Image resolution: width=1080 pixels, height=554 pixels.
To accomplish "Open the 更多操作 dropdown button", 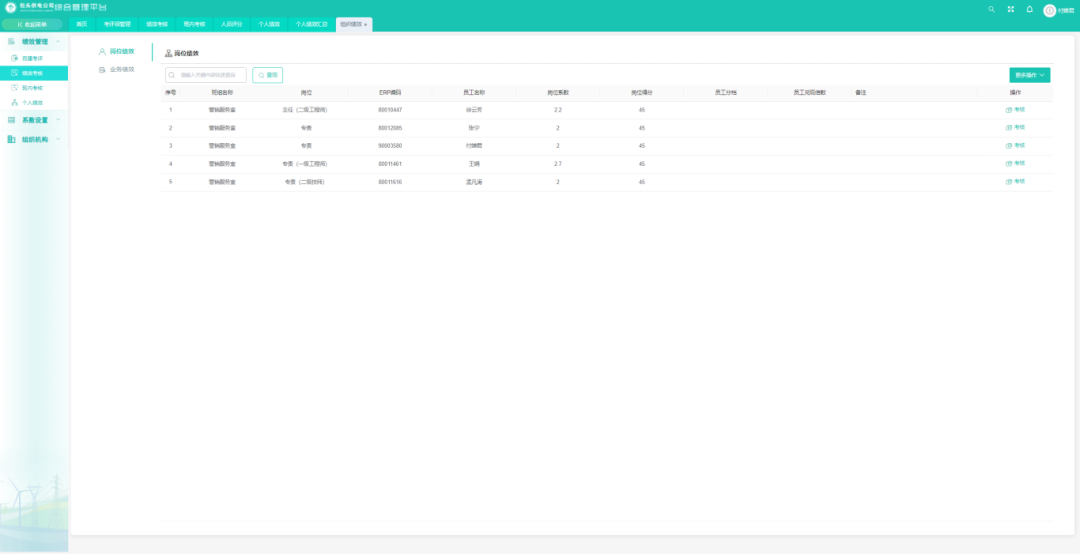I will point(1029,75).
